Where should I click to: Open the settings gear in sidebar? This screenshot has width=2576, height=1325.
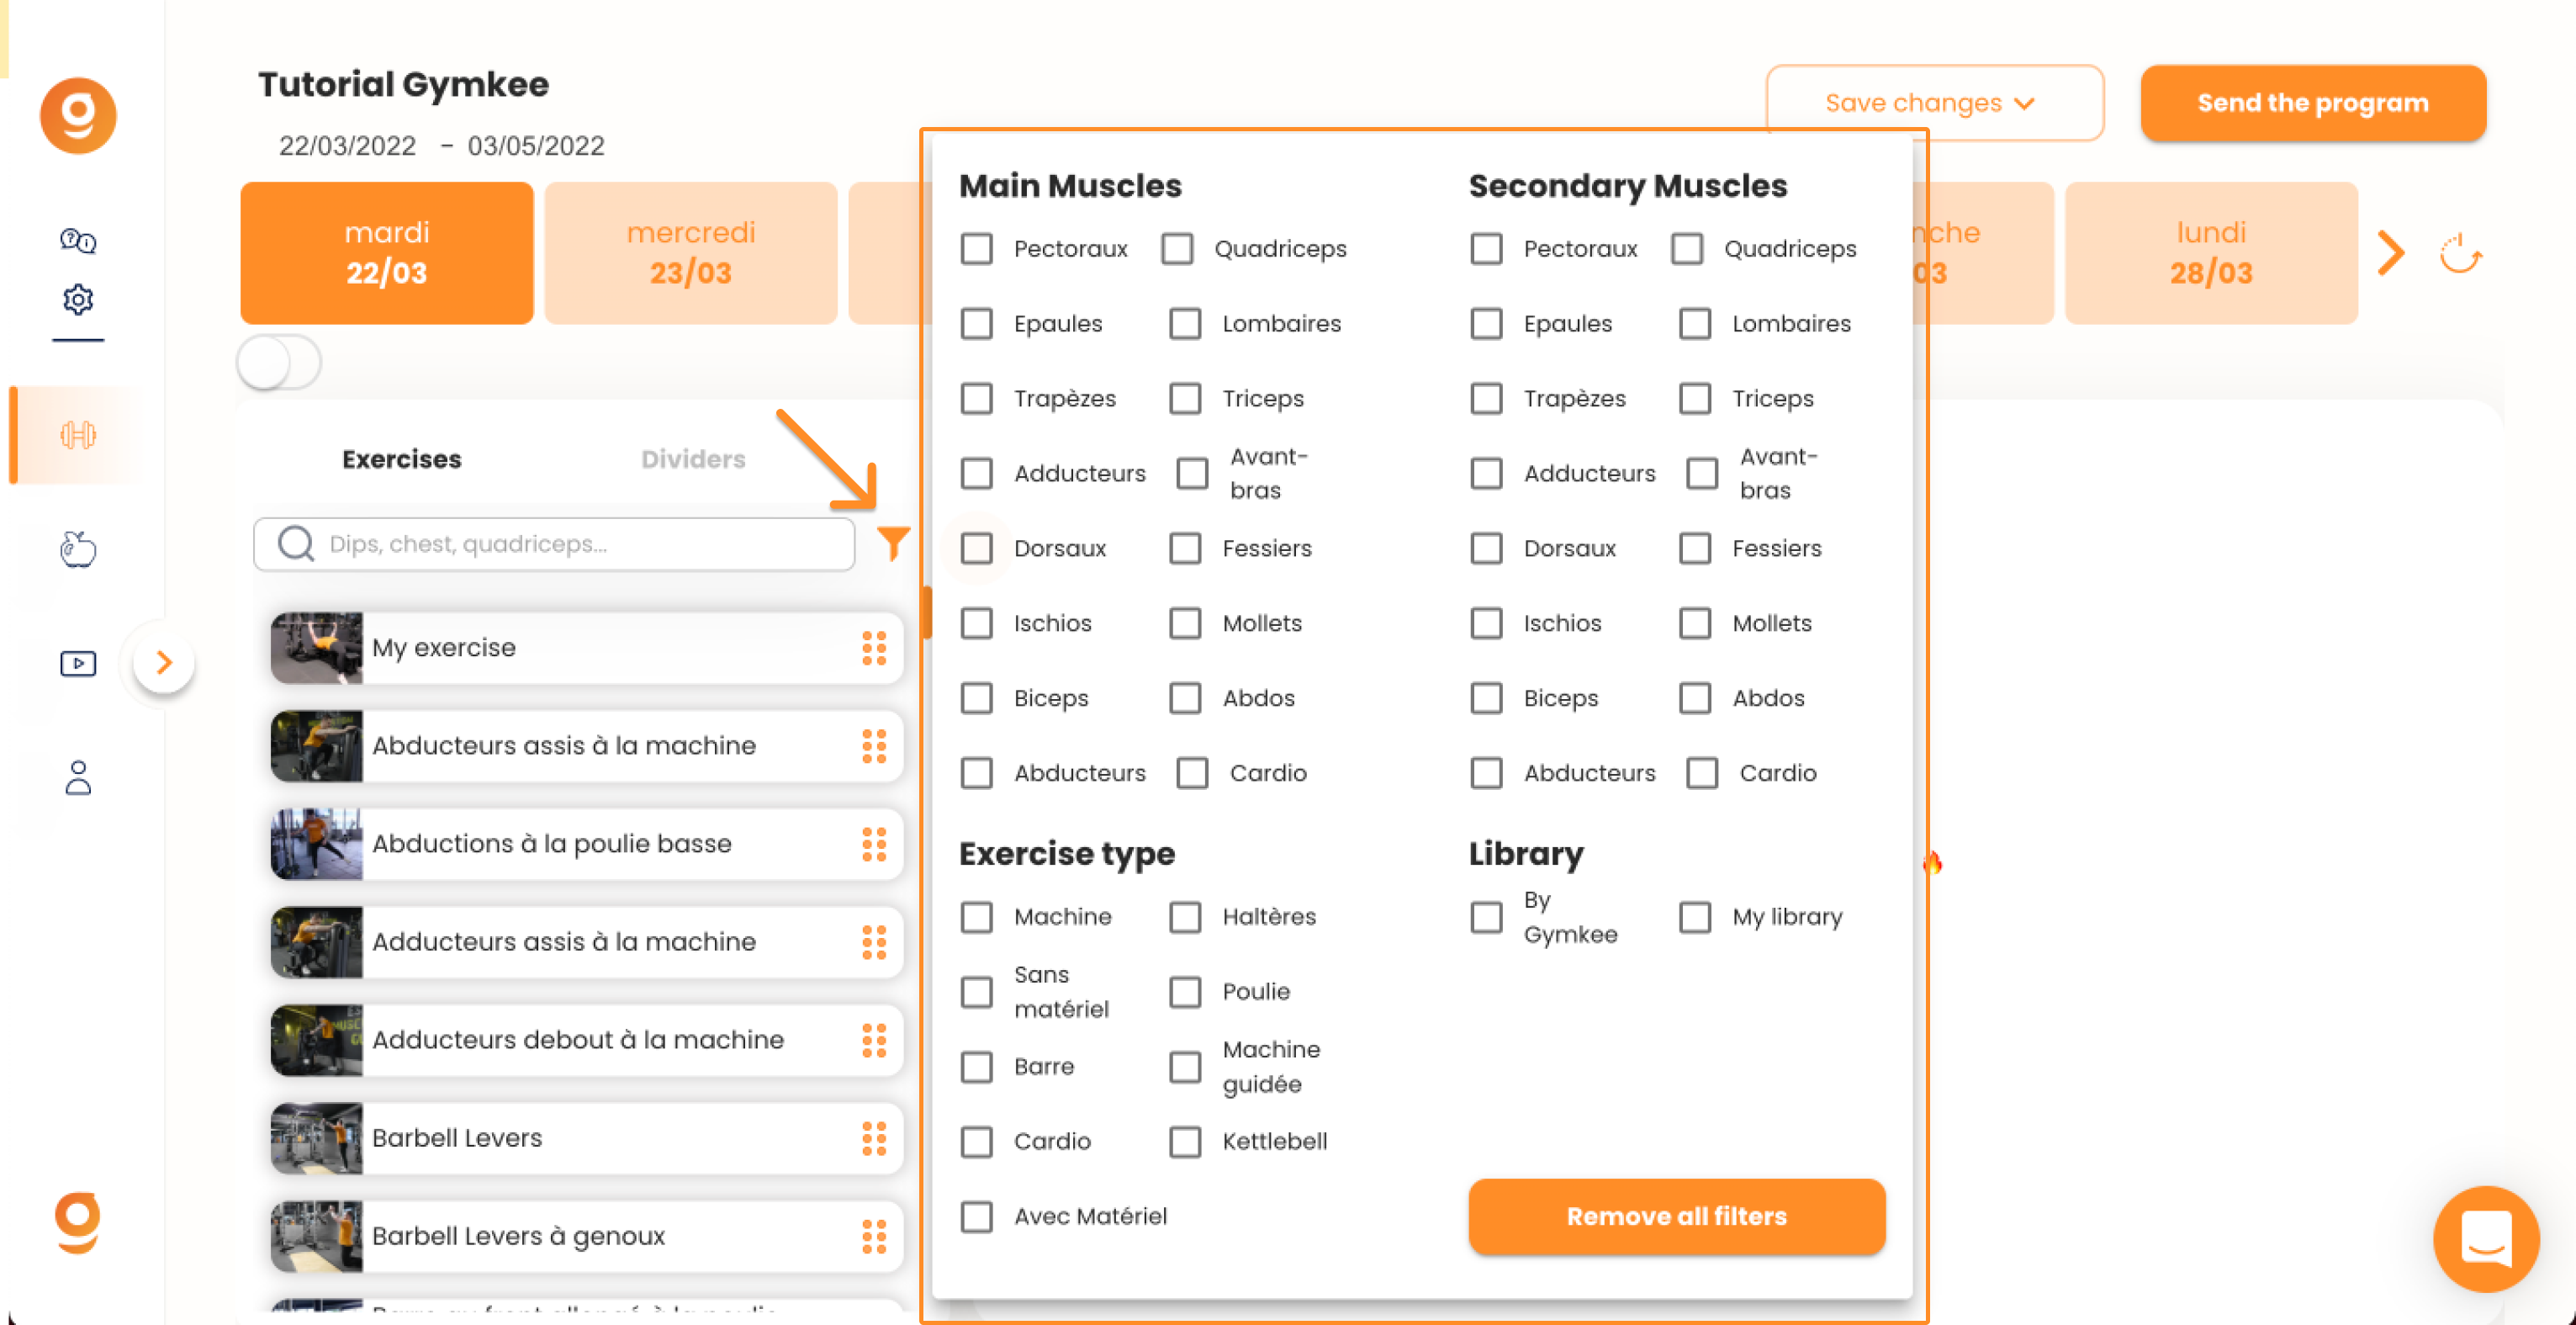(78, 299)
